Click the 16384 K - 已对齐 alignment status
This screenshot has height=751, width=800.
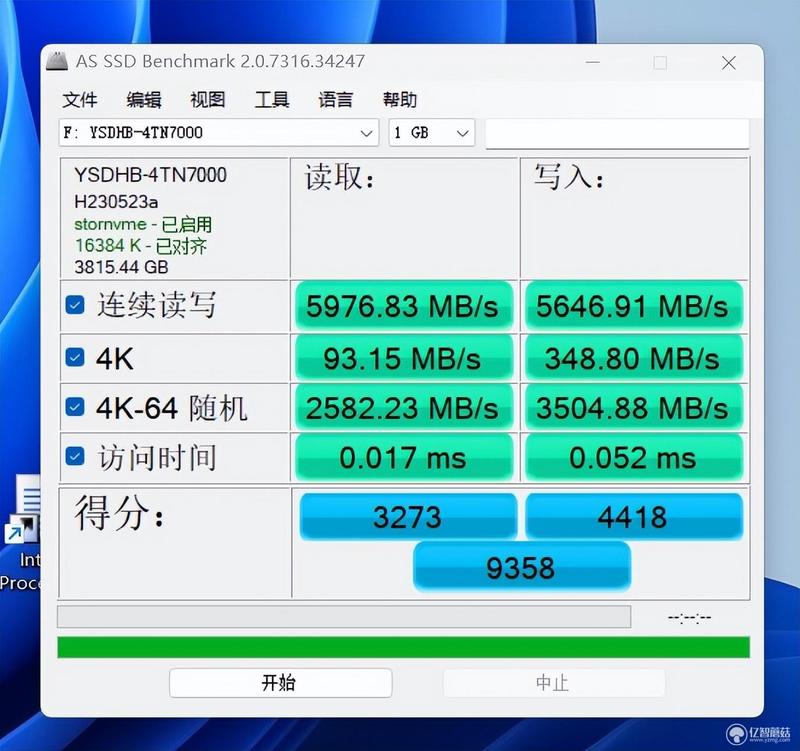click(140, 246)
